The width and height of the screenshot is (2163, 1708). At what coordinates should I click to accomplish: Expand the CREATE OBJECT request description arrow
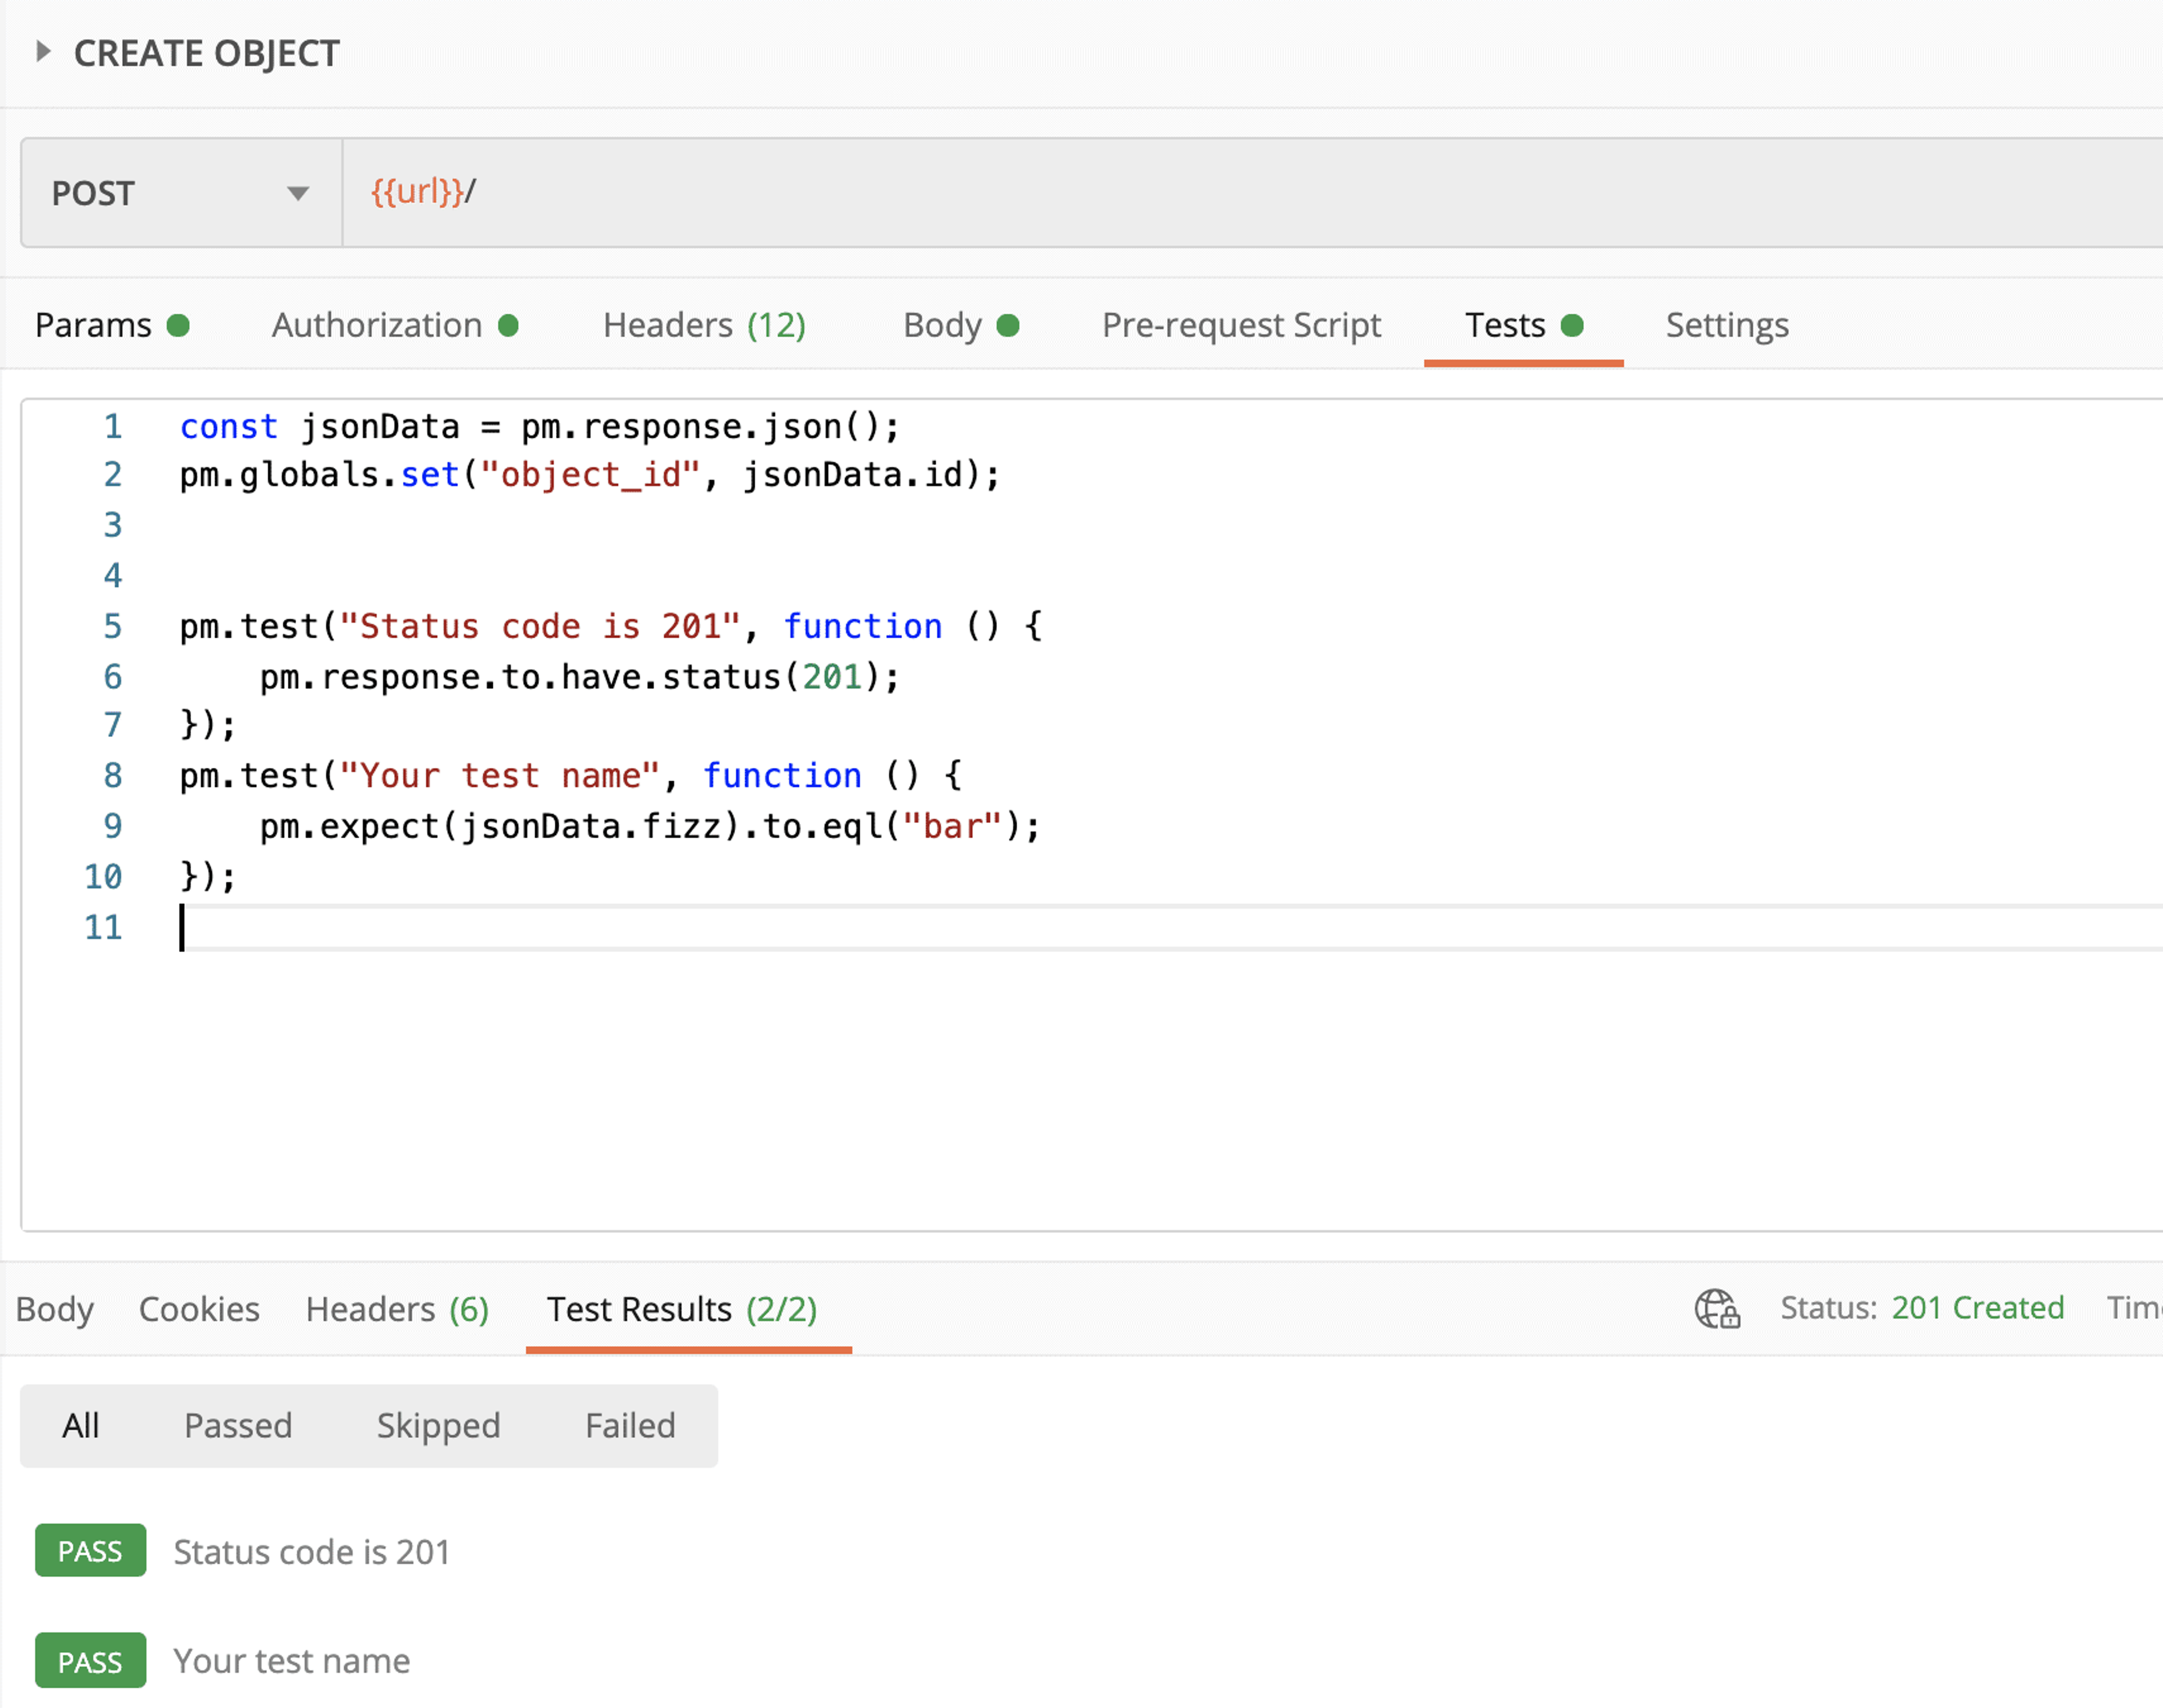(x=43, y=51)
